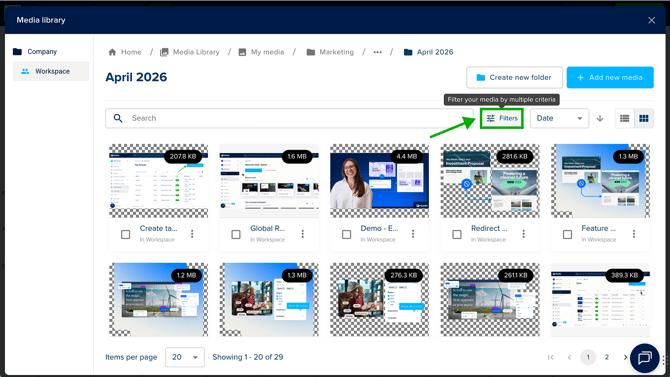
Task: Go to page 2
Action: (x=607, y=357)
